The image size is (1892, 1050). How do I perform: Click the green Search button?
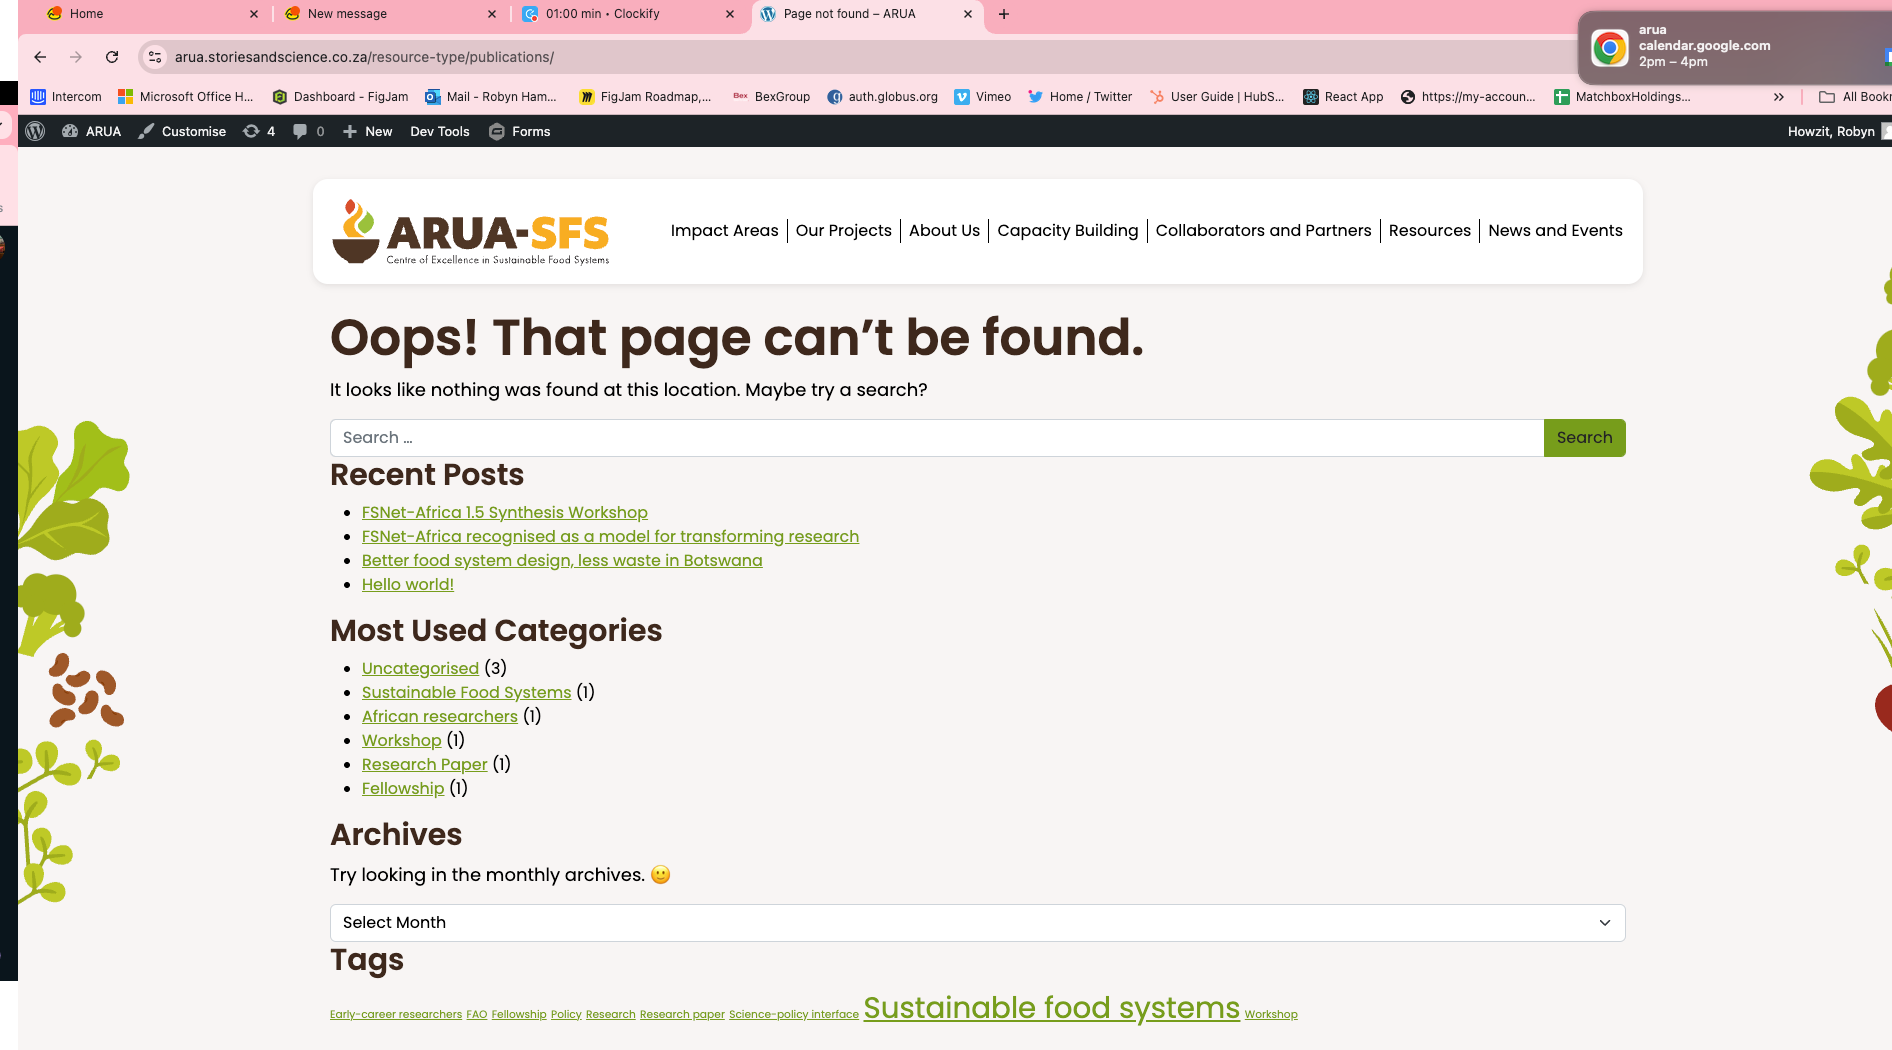[x=1584, y=437]
